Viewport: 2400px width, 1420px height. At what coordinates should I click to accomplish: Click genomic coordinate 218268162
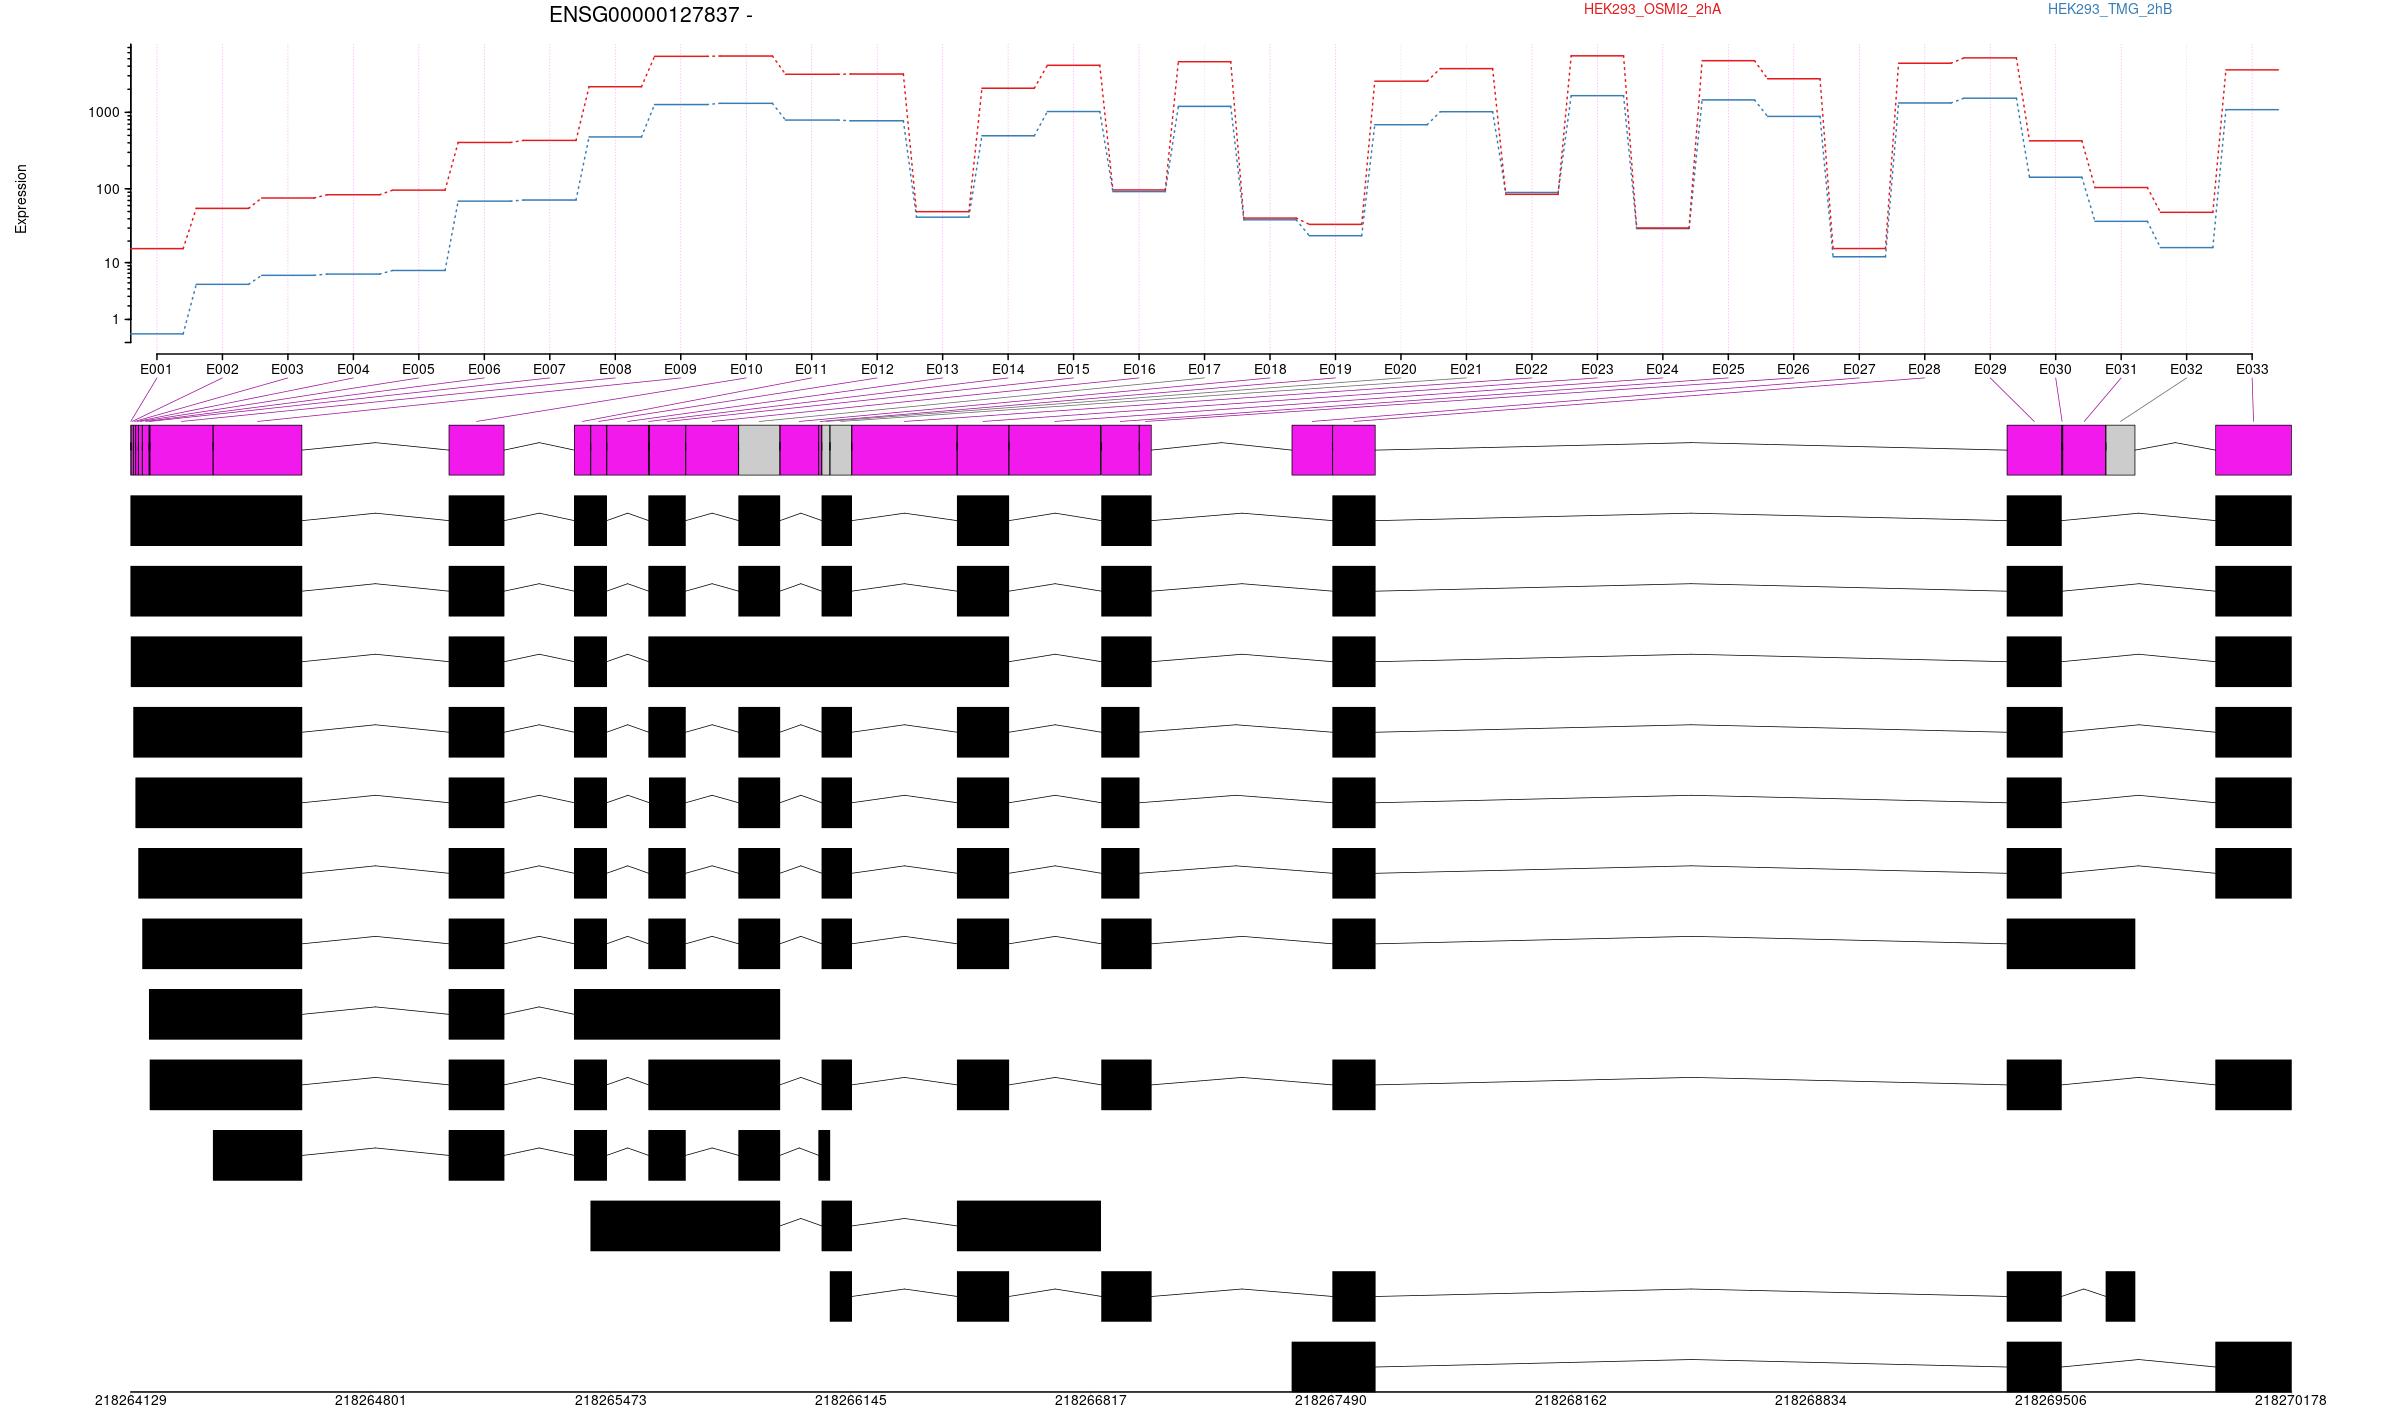click(1571, 1400)
